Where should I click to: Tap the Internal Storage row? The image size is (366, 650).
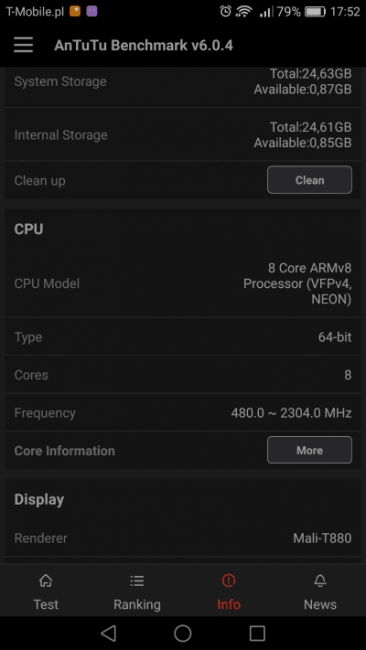point(183,135)
